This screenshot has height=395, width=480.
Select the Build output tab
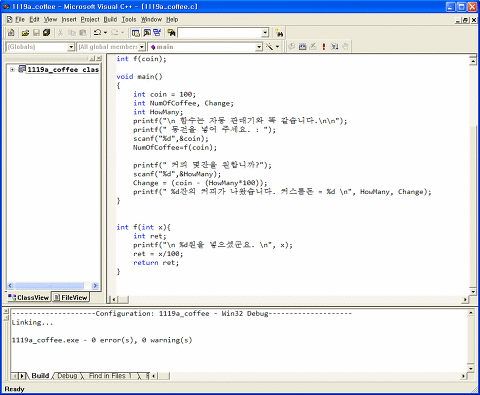(40, 376)
